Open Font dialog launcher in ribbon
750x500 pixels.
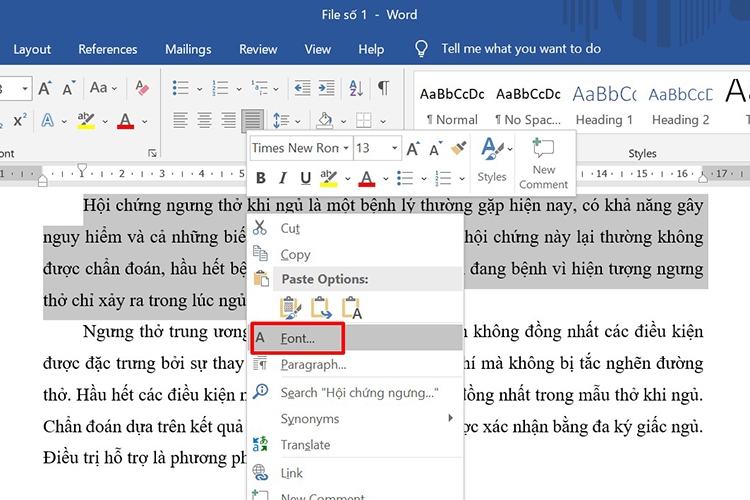click(x=152, y=153)
